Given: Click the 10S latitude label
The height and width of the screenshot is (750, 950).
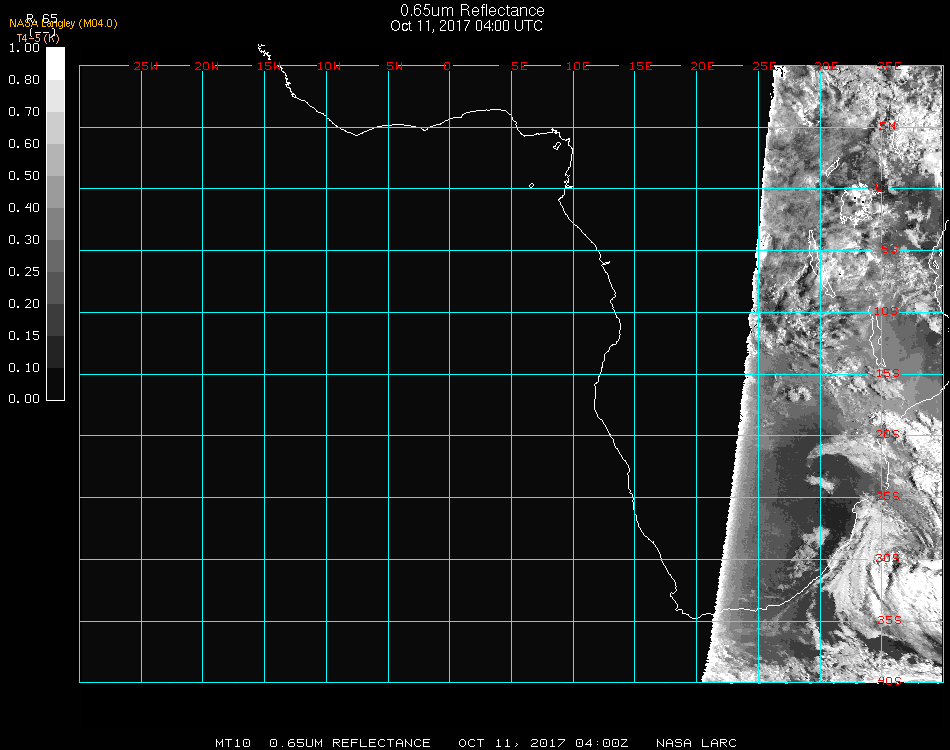Looking at the screenshot, I should (888, 312).
